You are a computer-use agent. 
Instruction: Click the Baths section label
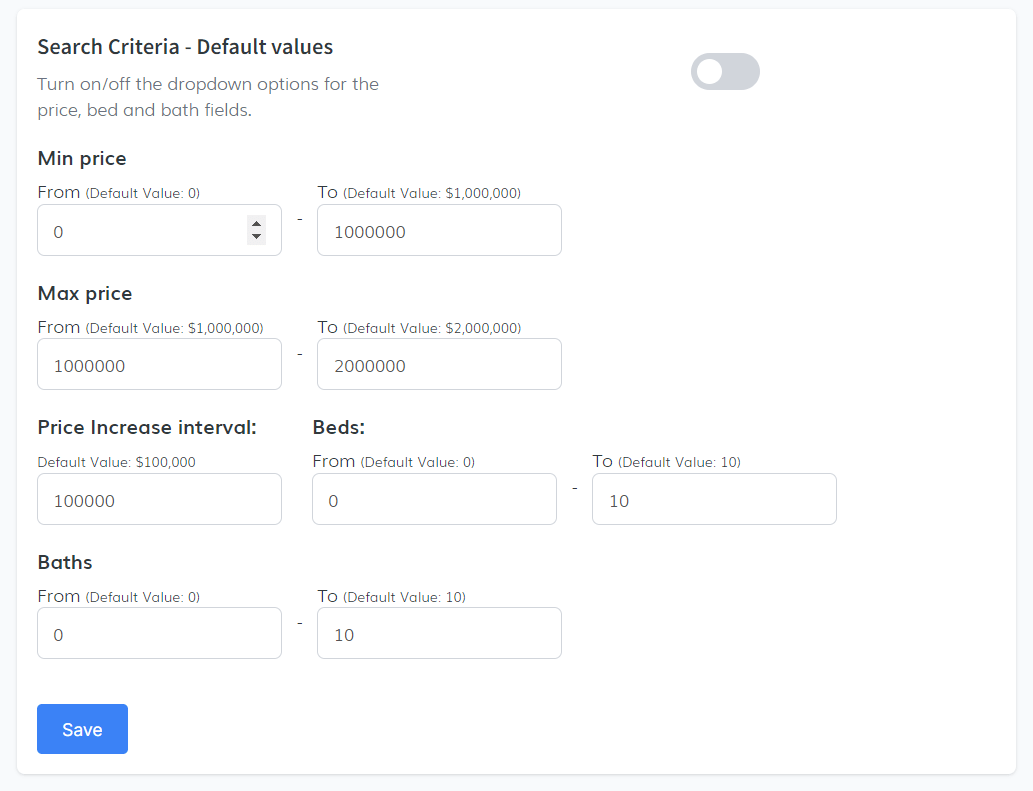point(65,562)
